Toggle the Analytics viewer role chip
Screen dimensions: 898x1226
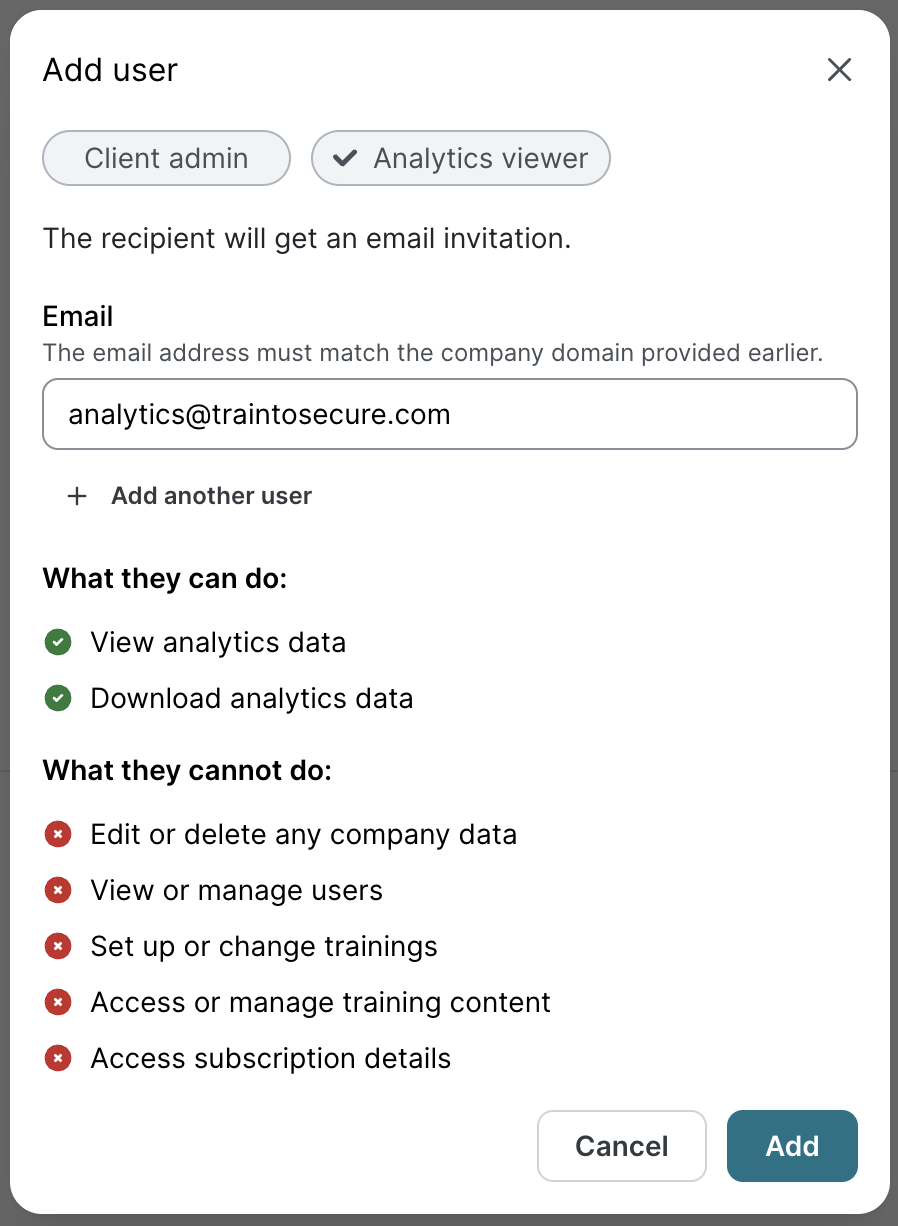tap(461, 158)
